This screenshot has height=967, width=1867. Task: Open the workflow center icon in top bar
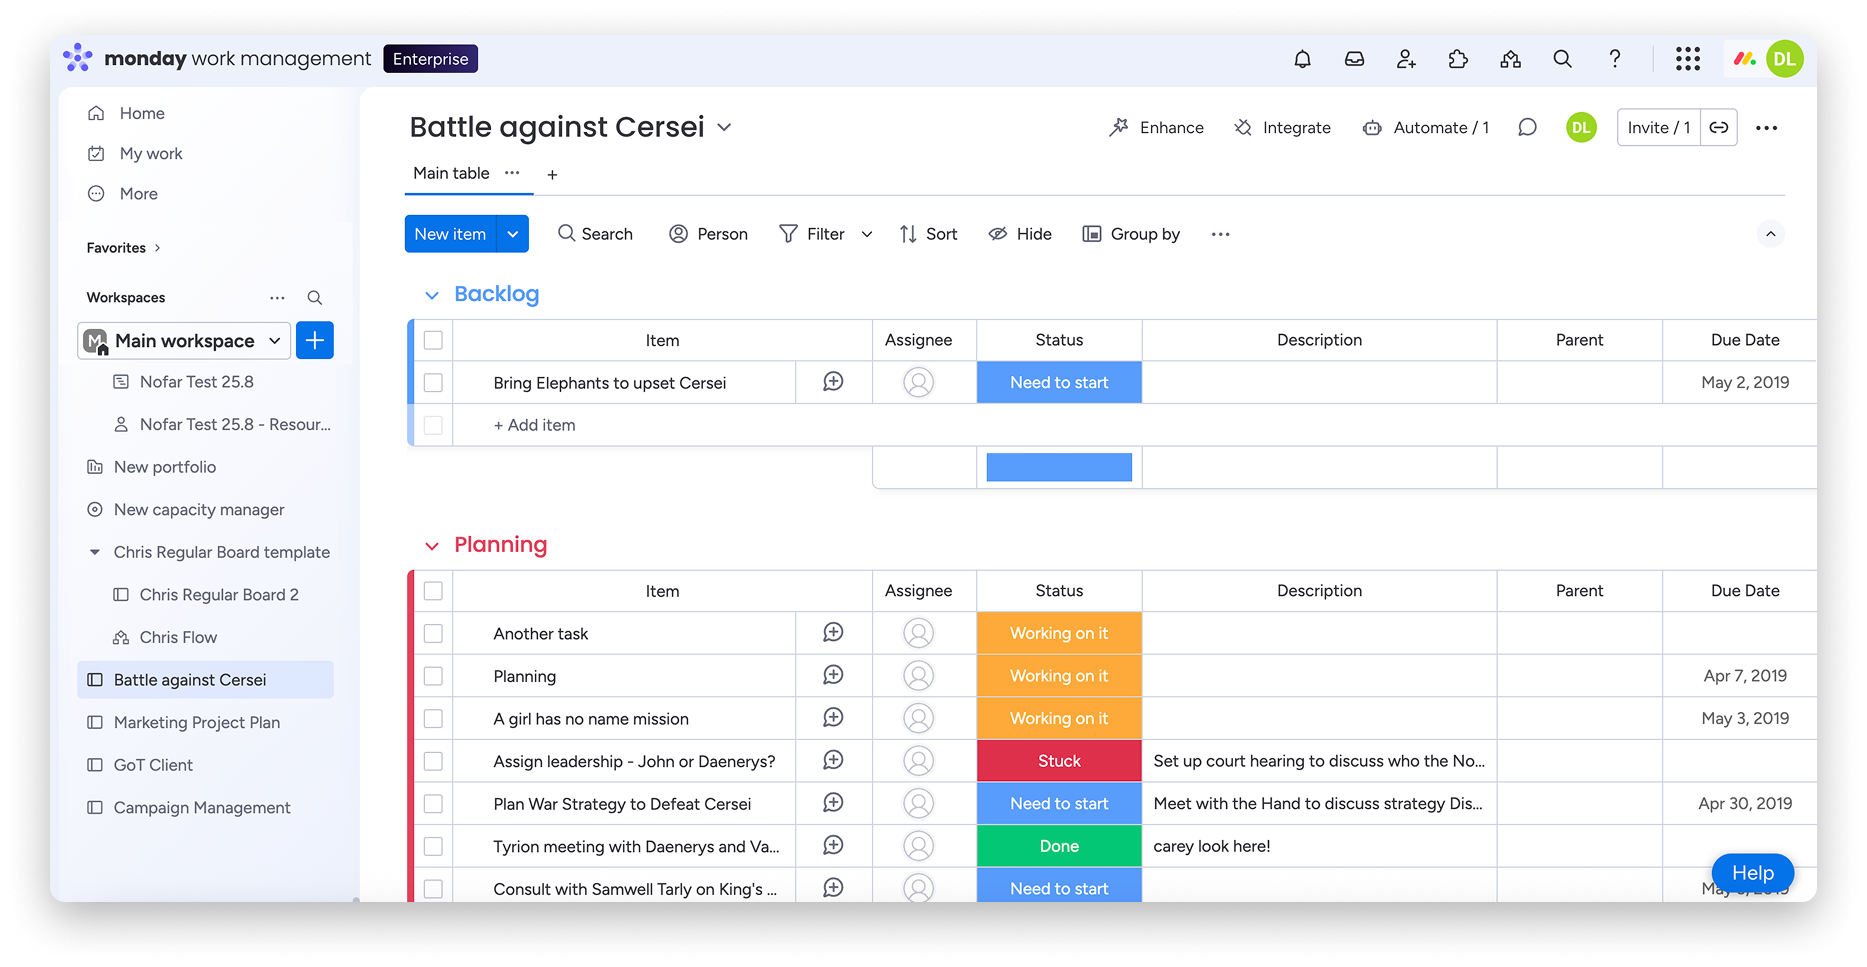1510,59
